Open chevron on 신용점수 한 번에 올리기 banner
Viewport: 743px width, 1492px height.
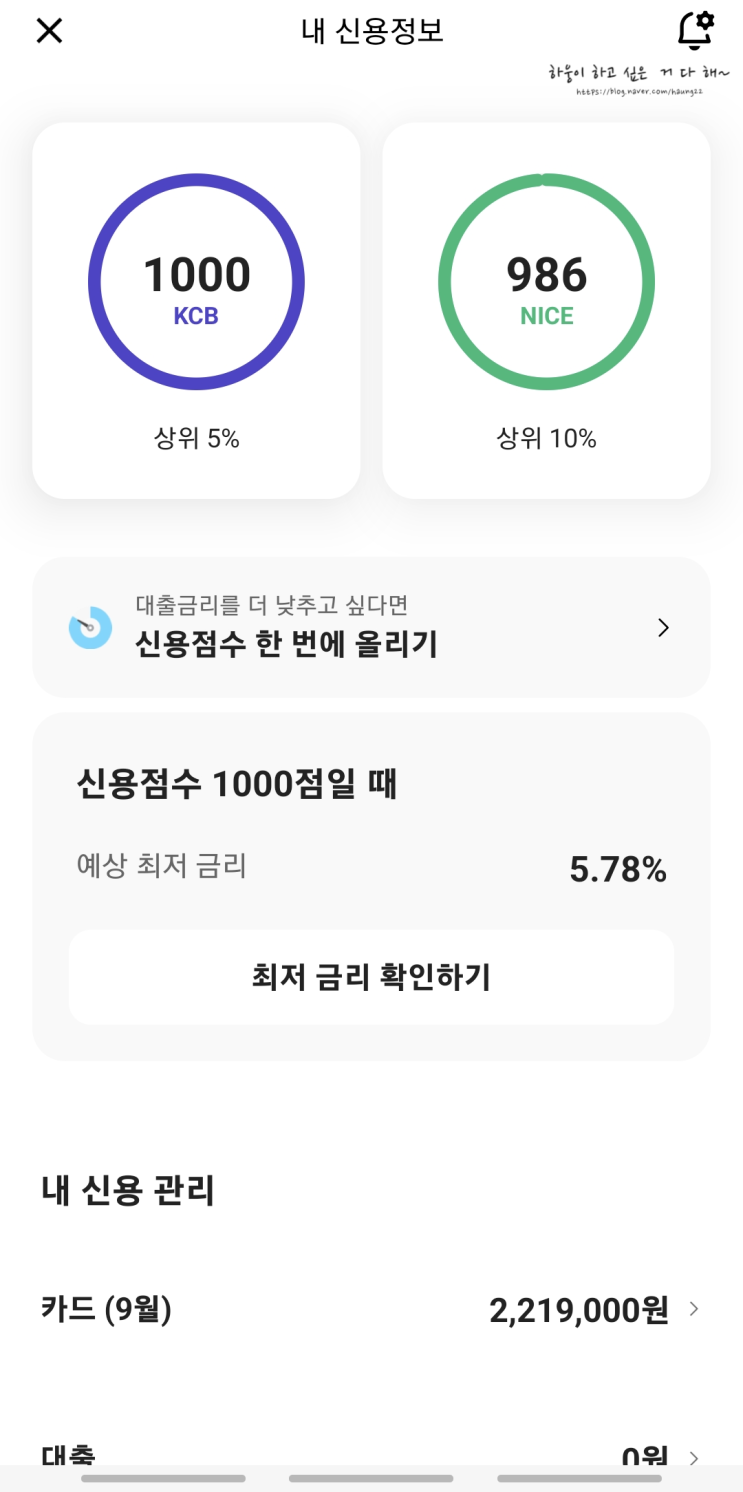pos(663,627)
